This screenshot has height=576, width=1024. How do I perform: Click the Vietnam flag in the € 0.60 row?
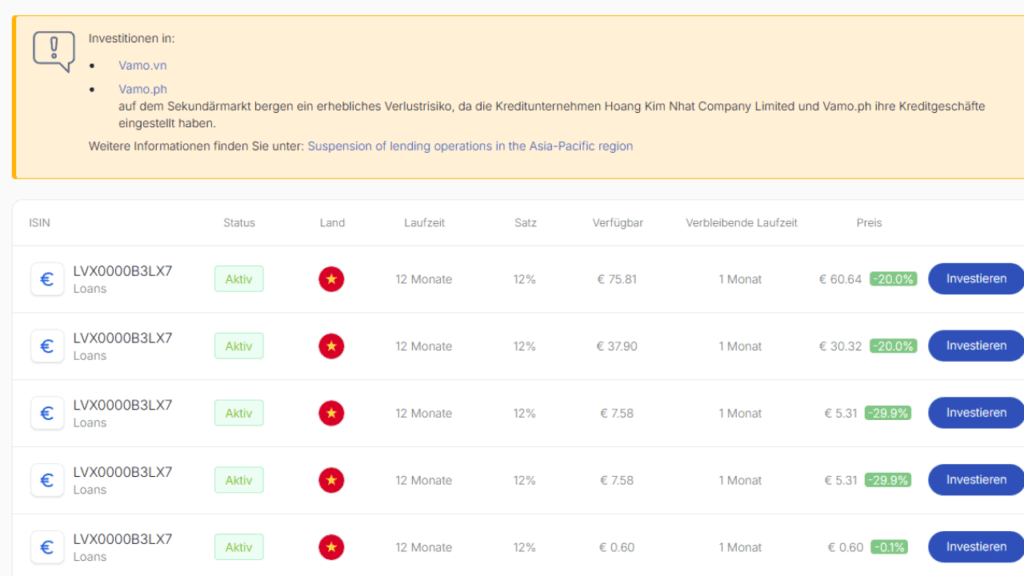pyautogui.click(x=331, y=547)
